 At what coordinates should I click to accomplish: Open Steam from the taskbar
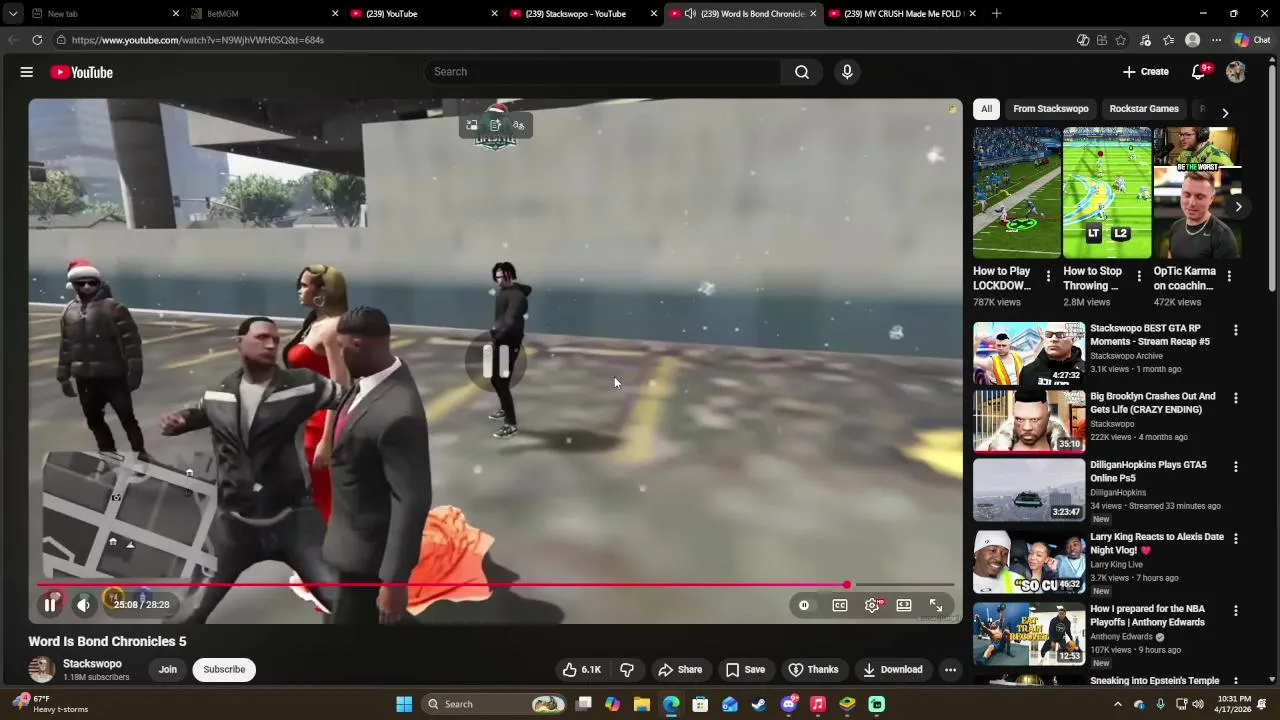pyautogui.click(x=759, y=704)
